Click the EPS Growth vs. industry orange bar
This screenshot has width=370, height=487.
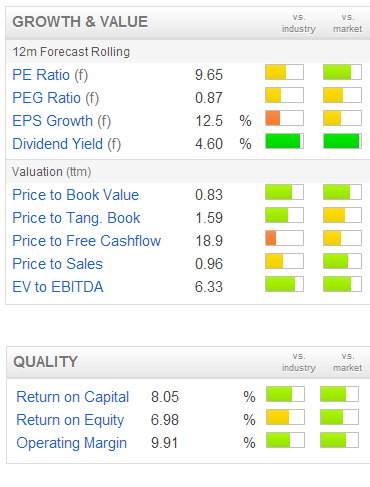click(x=284, y=118)
